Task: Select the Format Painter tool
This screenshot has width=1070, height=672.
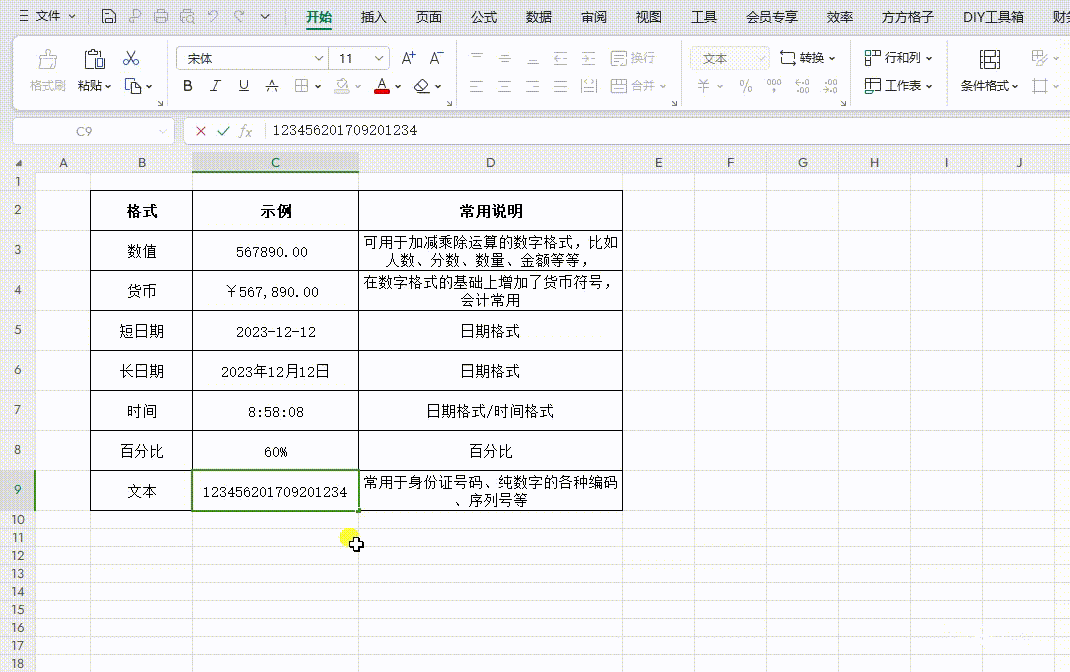Action: pos(48,70)
